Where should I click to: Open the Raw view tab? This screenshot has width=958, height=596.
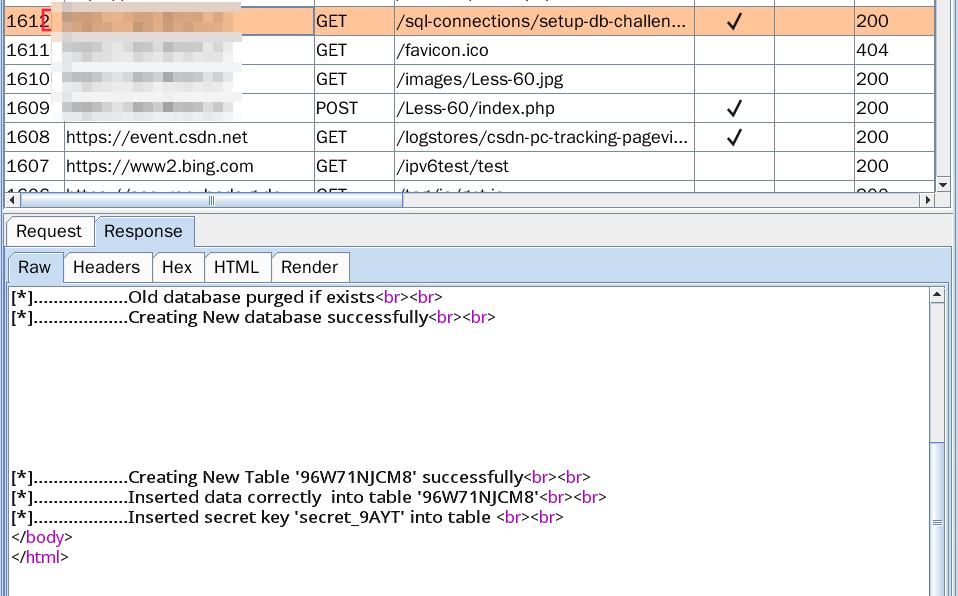pyautogui.click(x=35, y=268)
